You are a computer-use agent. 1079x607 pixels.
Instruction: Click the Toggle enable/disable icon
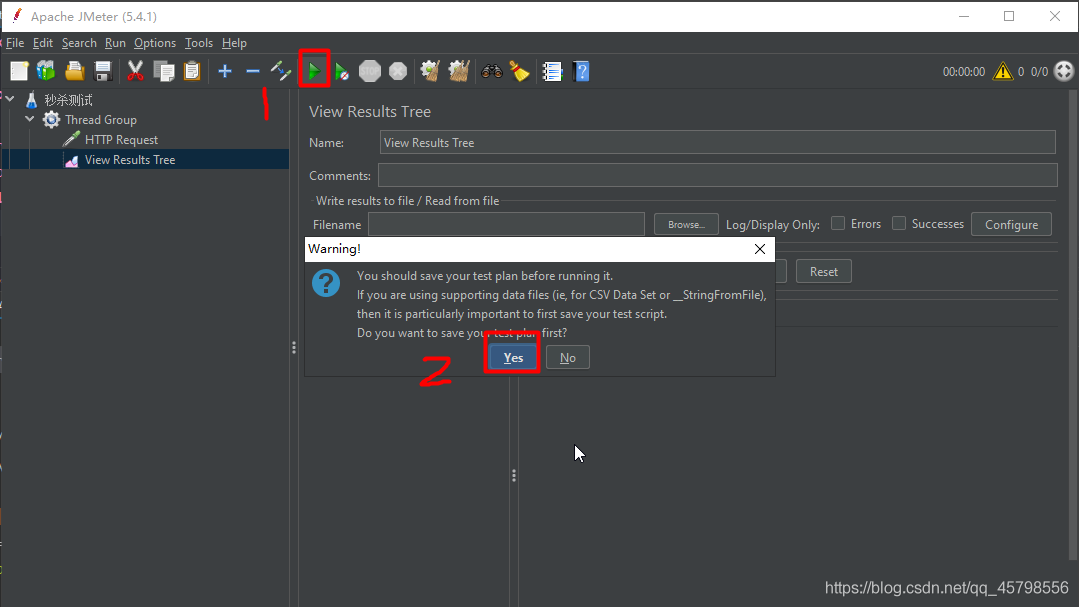click(281, 71)
